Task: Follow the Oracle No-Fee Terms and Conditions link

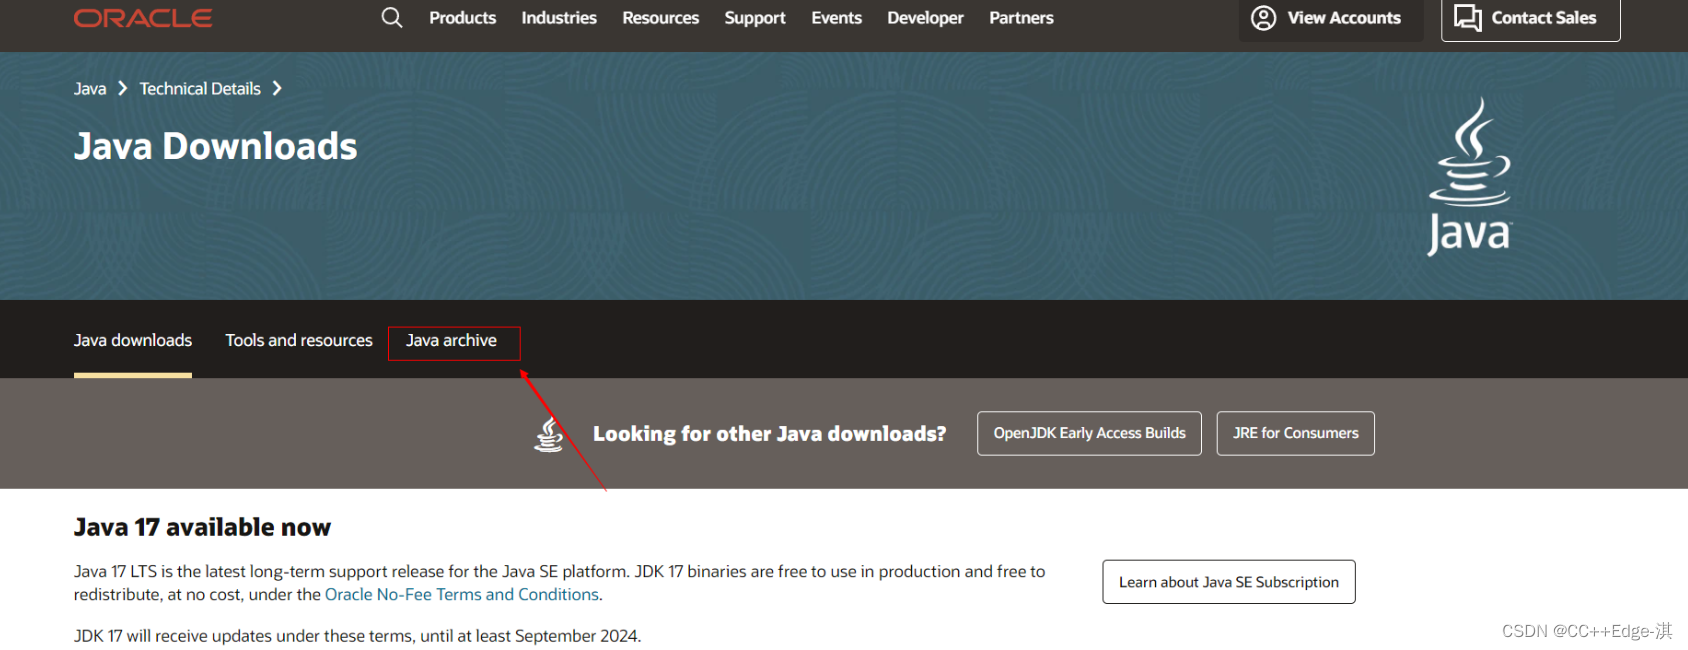Action: [x=462, y=595]
